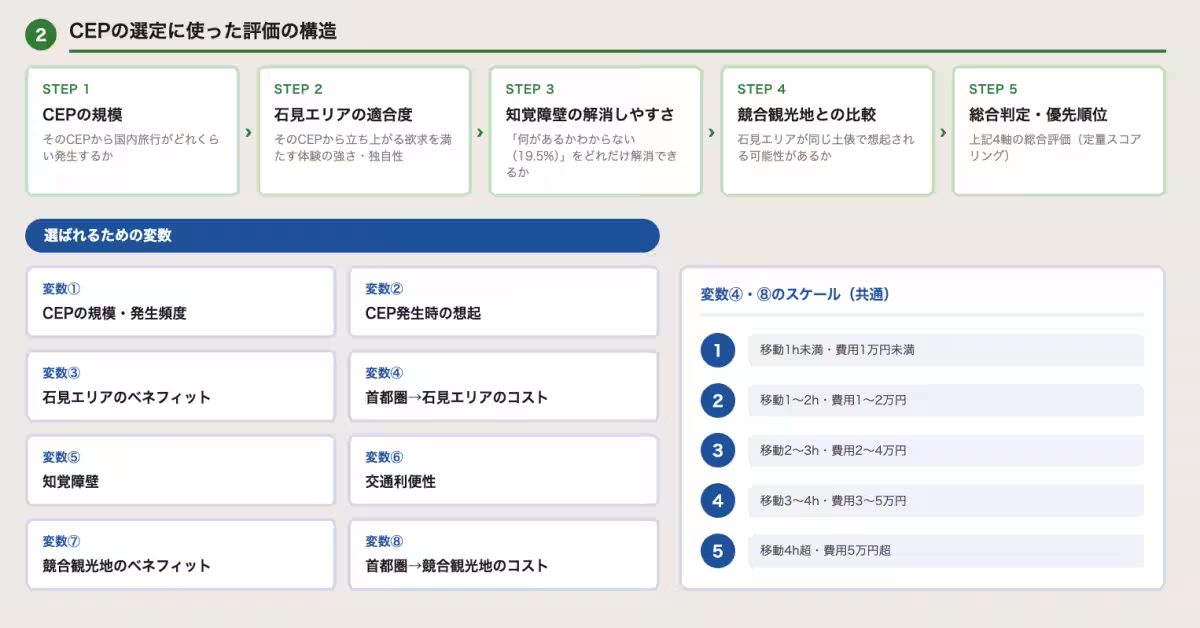Screen dimensions: 1200x628
Task: Select the 変数③ 石見エリアのベネフィット card
Action: tap(180, 386)
